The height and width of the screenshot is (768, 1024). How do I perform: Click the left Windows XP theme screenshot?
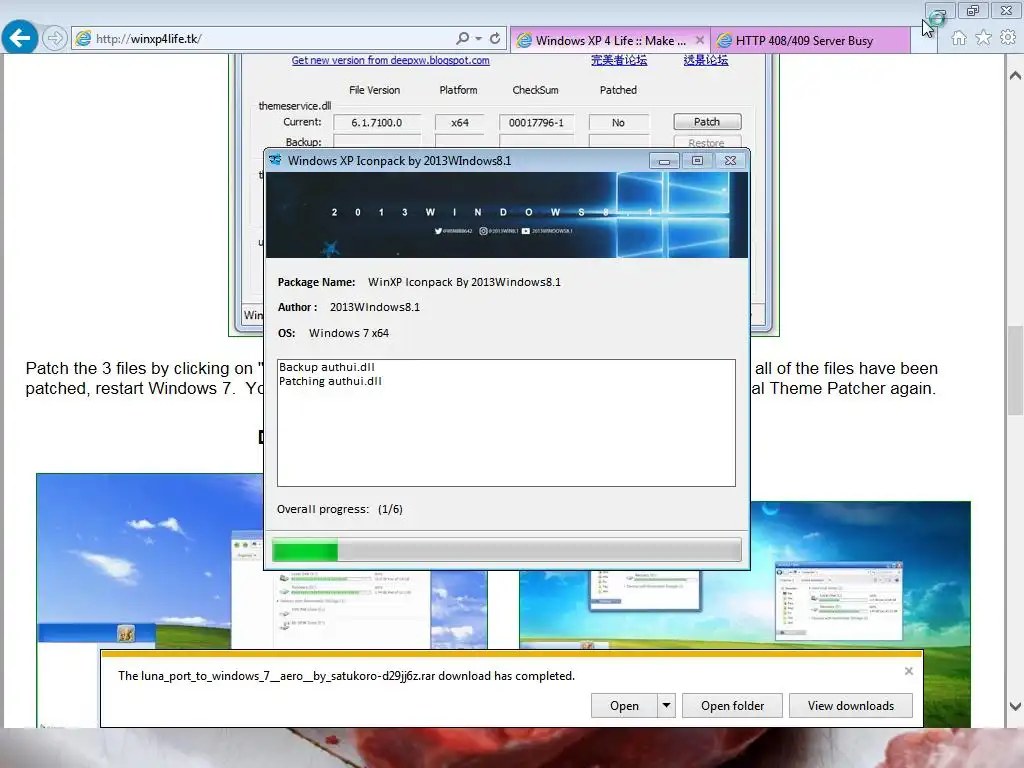pyautogui.click(x=150, y=562)
